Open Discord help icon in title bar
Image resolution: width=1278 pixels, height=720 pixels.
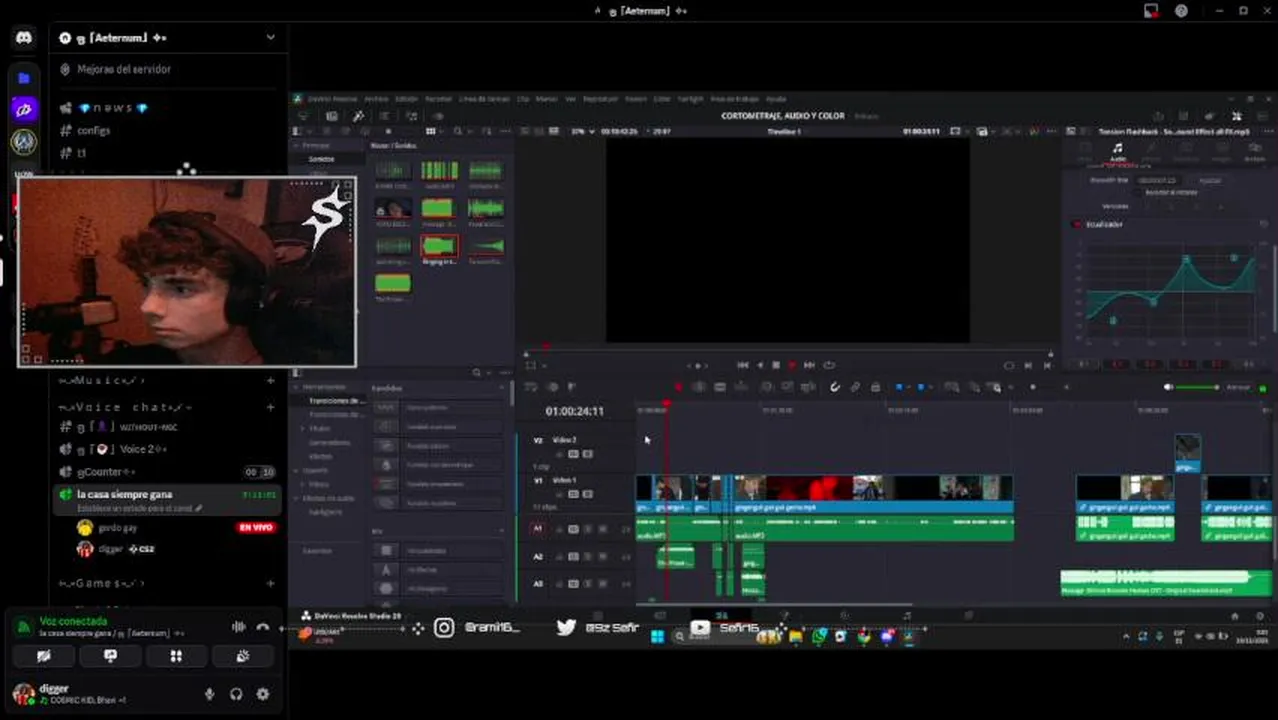click(x=1181, y=11)
